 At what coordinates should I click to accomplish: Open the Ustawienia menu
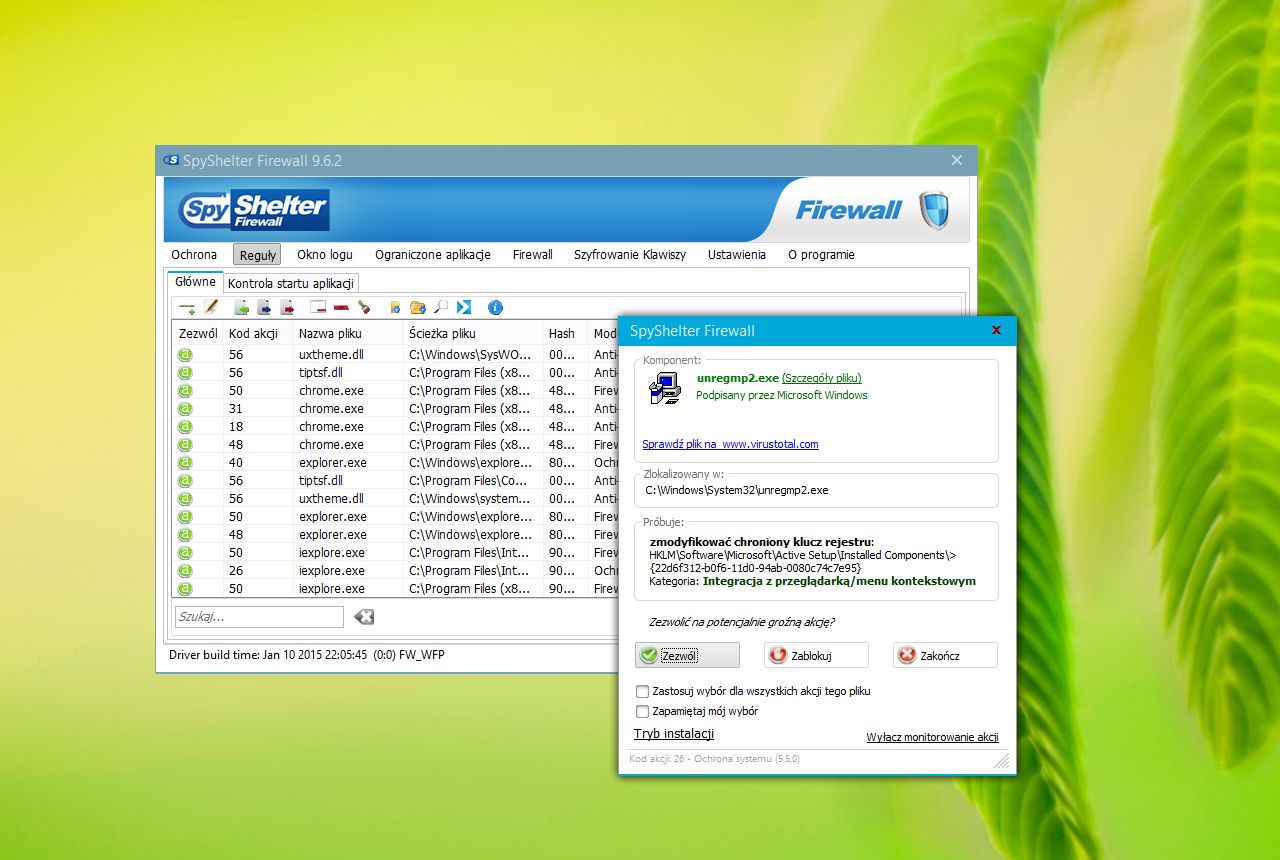tap(737, 254)
